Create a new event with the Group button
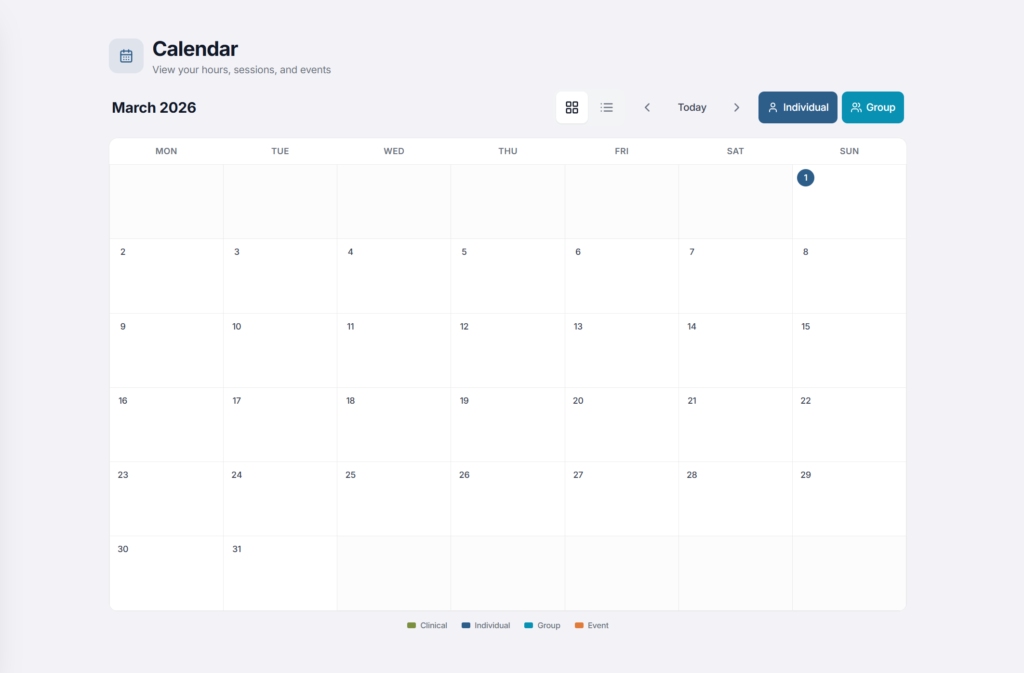 (872, 107)
